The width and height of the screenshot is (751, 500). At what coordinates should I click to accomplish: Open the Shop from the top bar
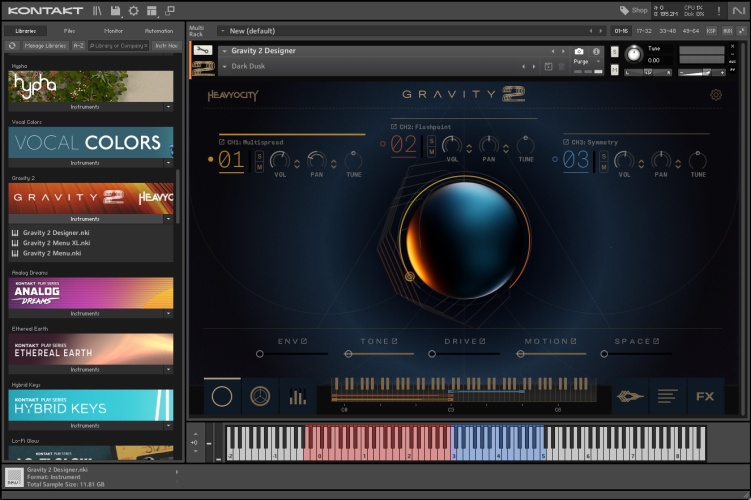tap(633, 11)
